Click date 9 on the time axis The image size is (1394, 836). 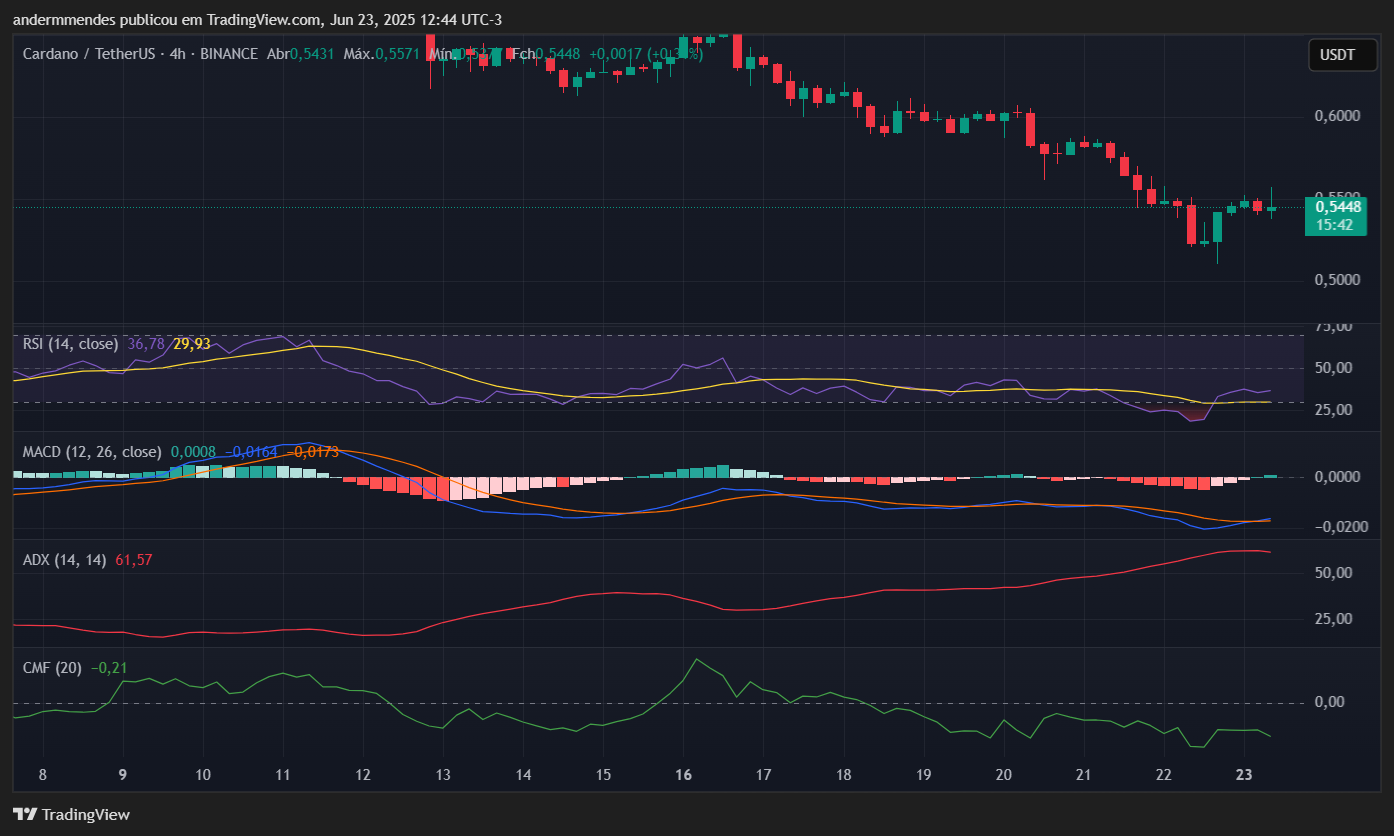[x=122, y=775]
